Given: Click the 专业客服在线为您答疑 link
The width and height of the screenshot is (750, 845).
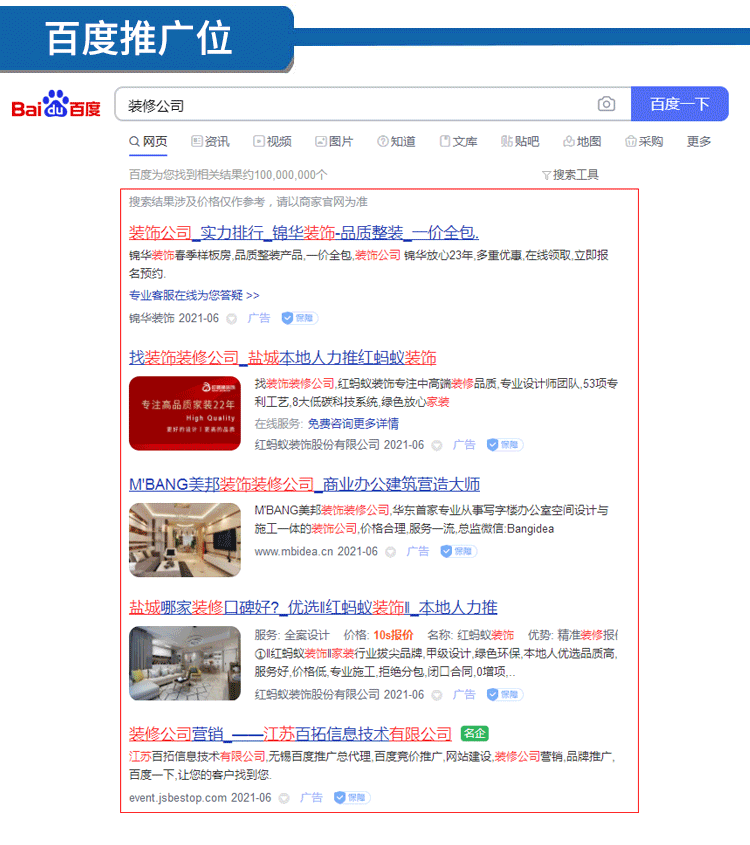Looking at the screenshot, I should coord(194,295).
